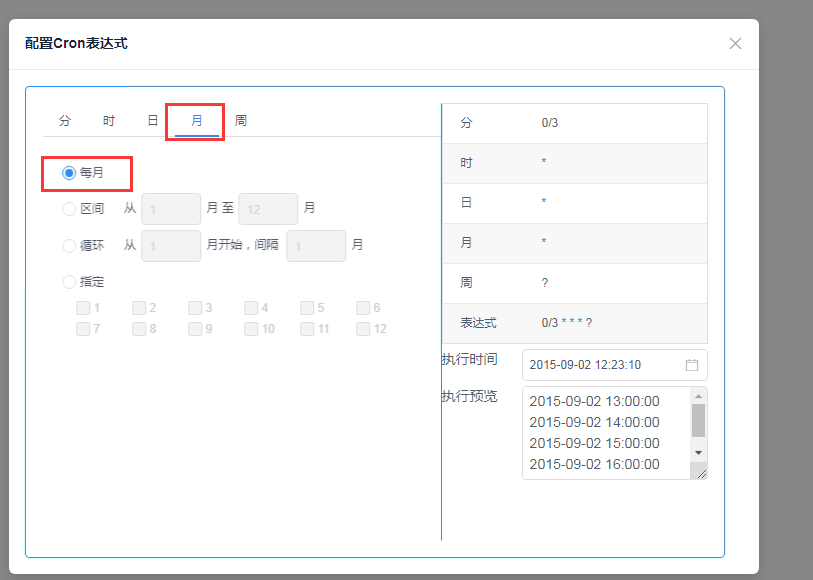The image size is (813, 580).
Task: Select the 月 tab
Action: click(197, 121)
